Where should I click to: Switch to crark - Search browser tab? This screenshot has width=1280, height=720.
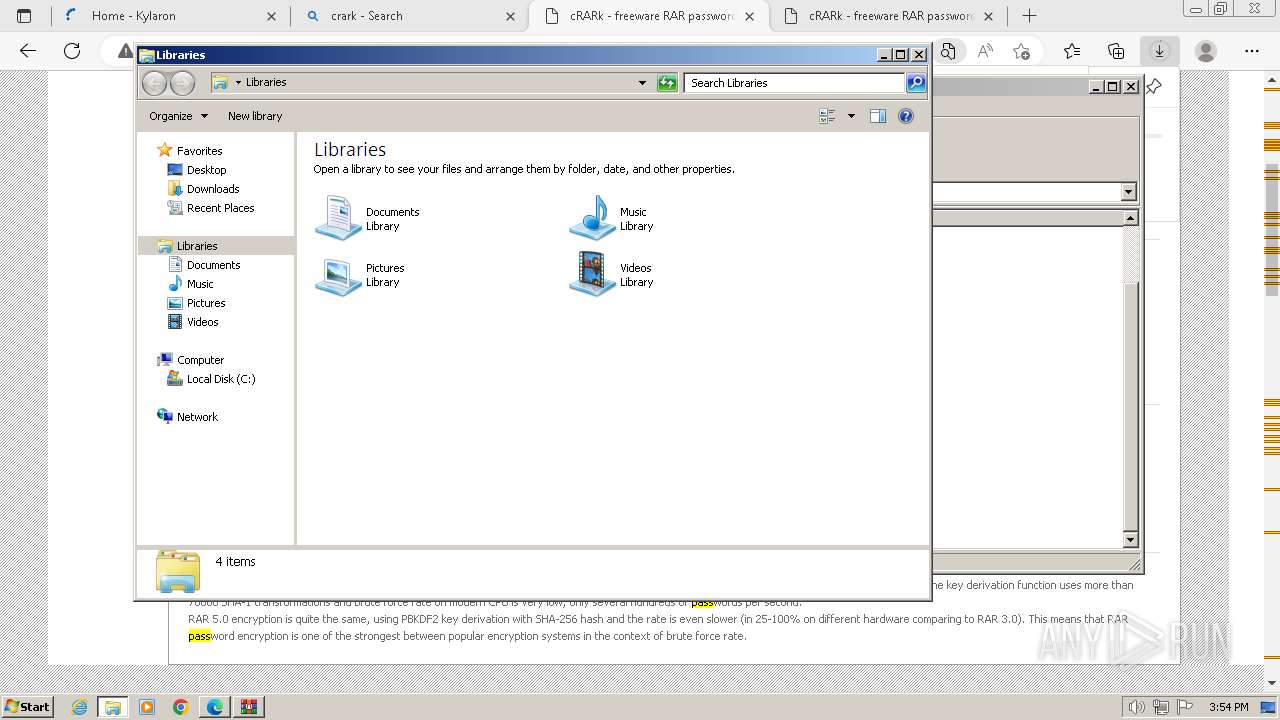411,16
